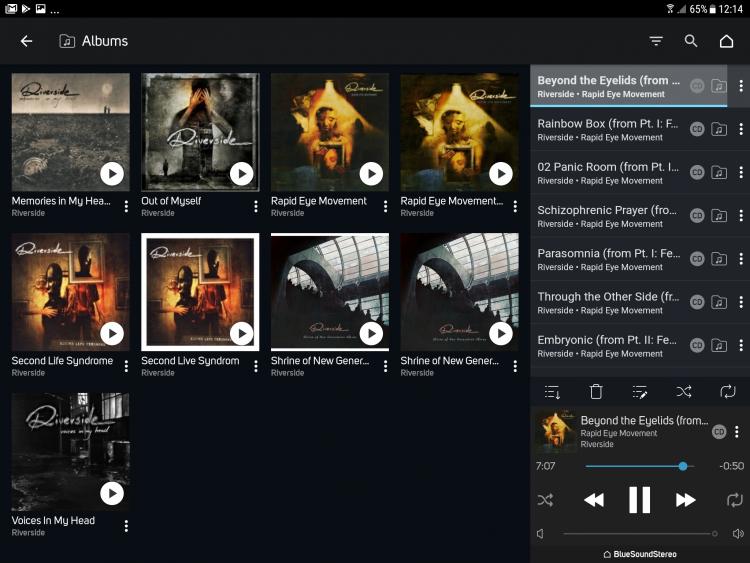The height and width of the screenshot is (563, 750).
Task: Open the Gmail notification icon in status bar
Action: [x=11, y=9]
